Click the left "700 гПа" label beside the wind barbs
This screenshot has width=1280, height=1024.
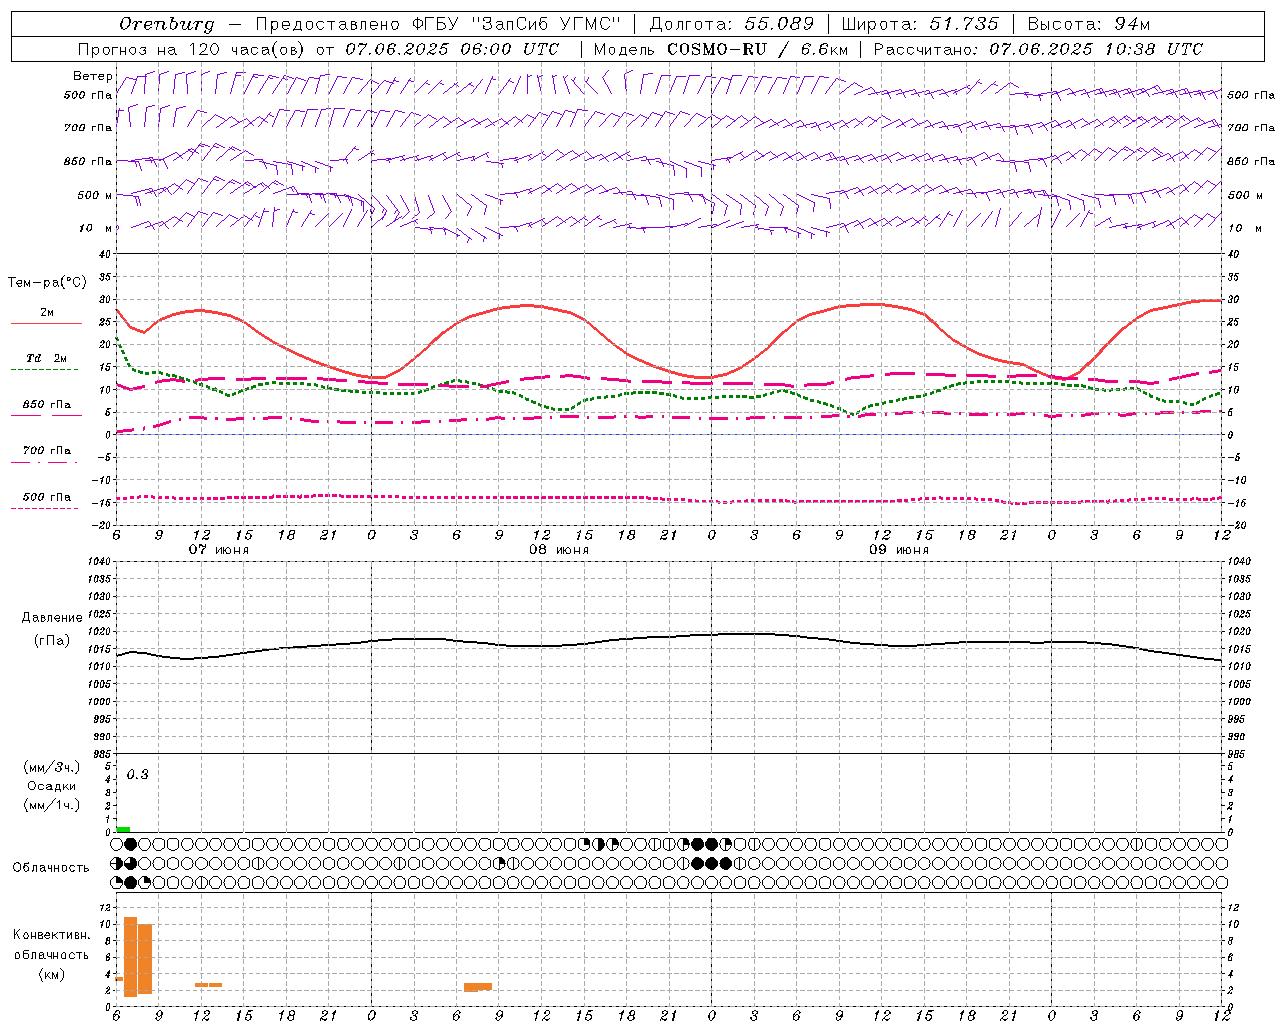[x=88, y=128]
